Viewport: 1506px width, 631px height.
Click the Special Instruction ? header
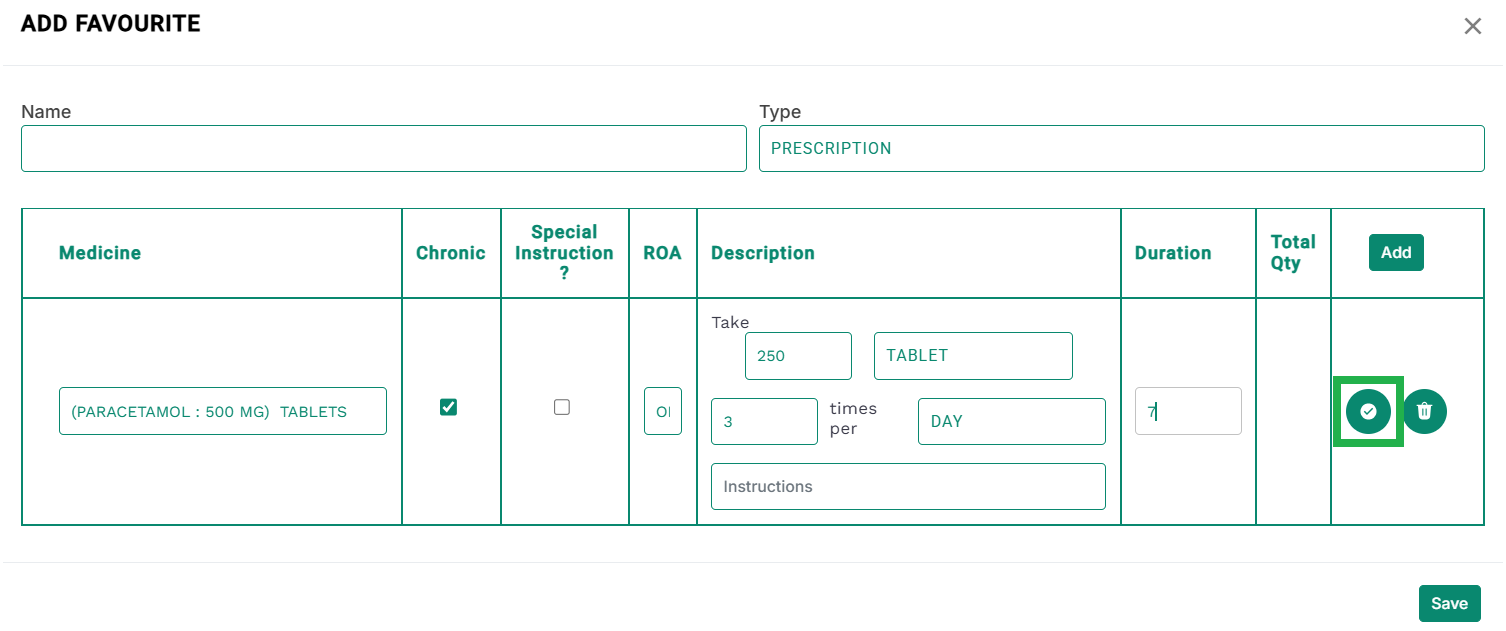(564, 253)
